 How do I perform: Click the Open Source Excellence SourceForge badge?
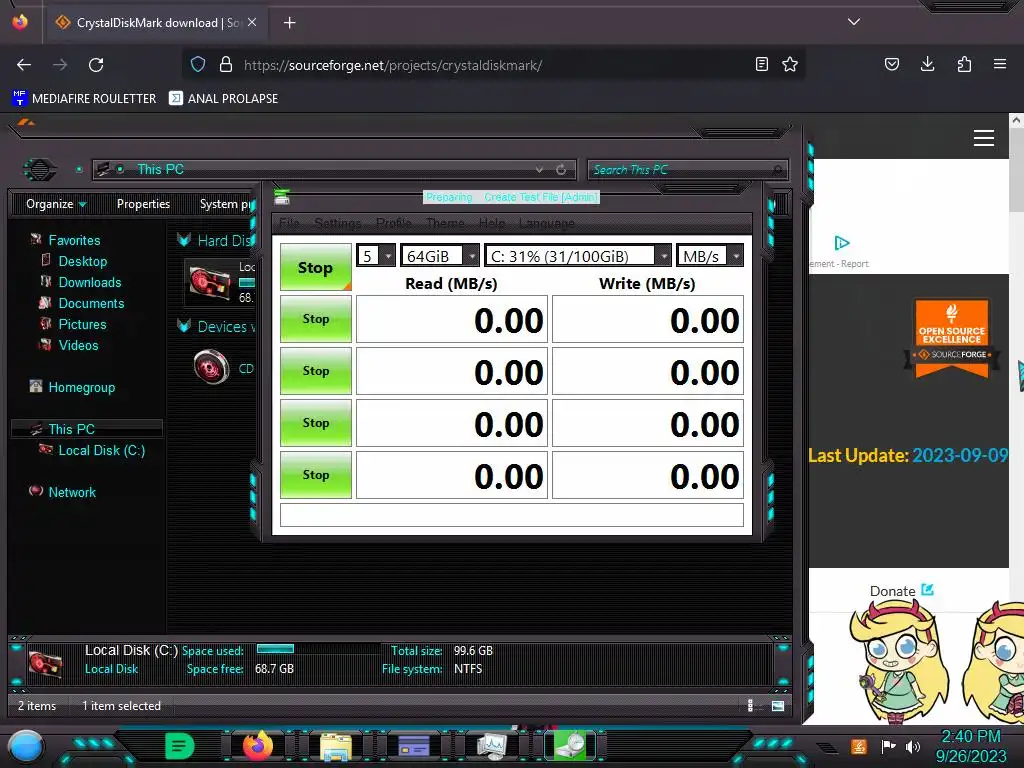coord(952,338)
